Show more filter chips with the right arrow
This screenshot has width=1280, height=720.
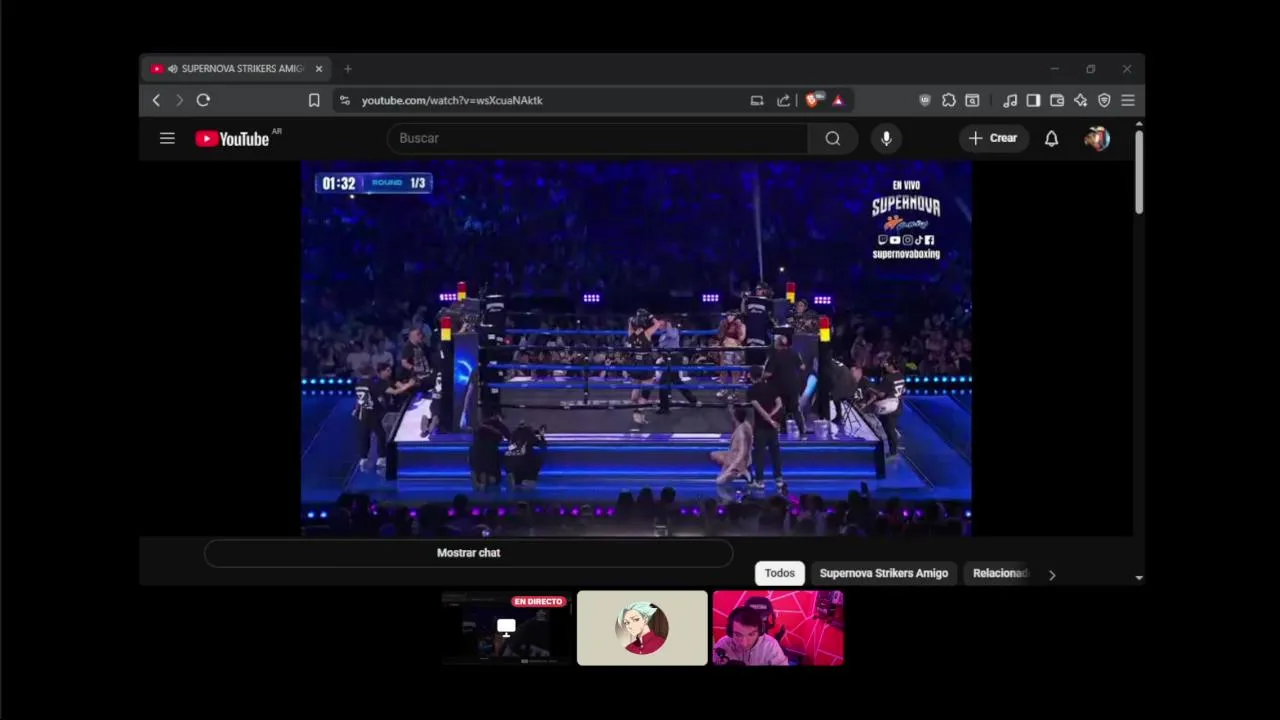click(1052, 574)
